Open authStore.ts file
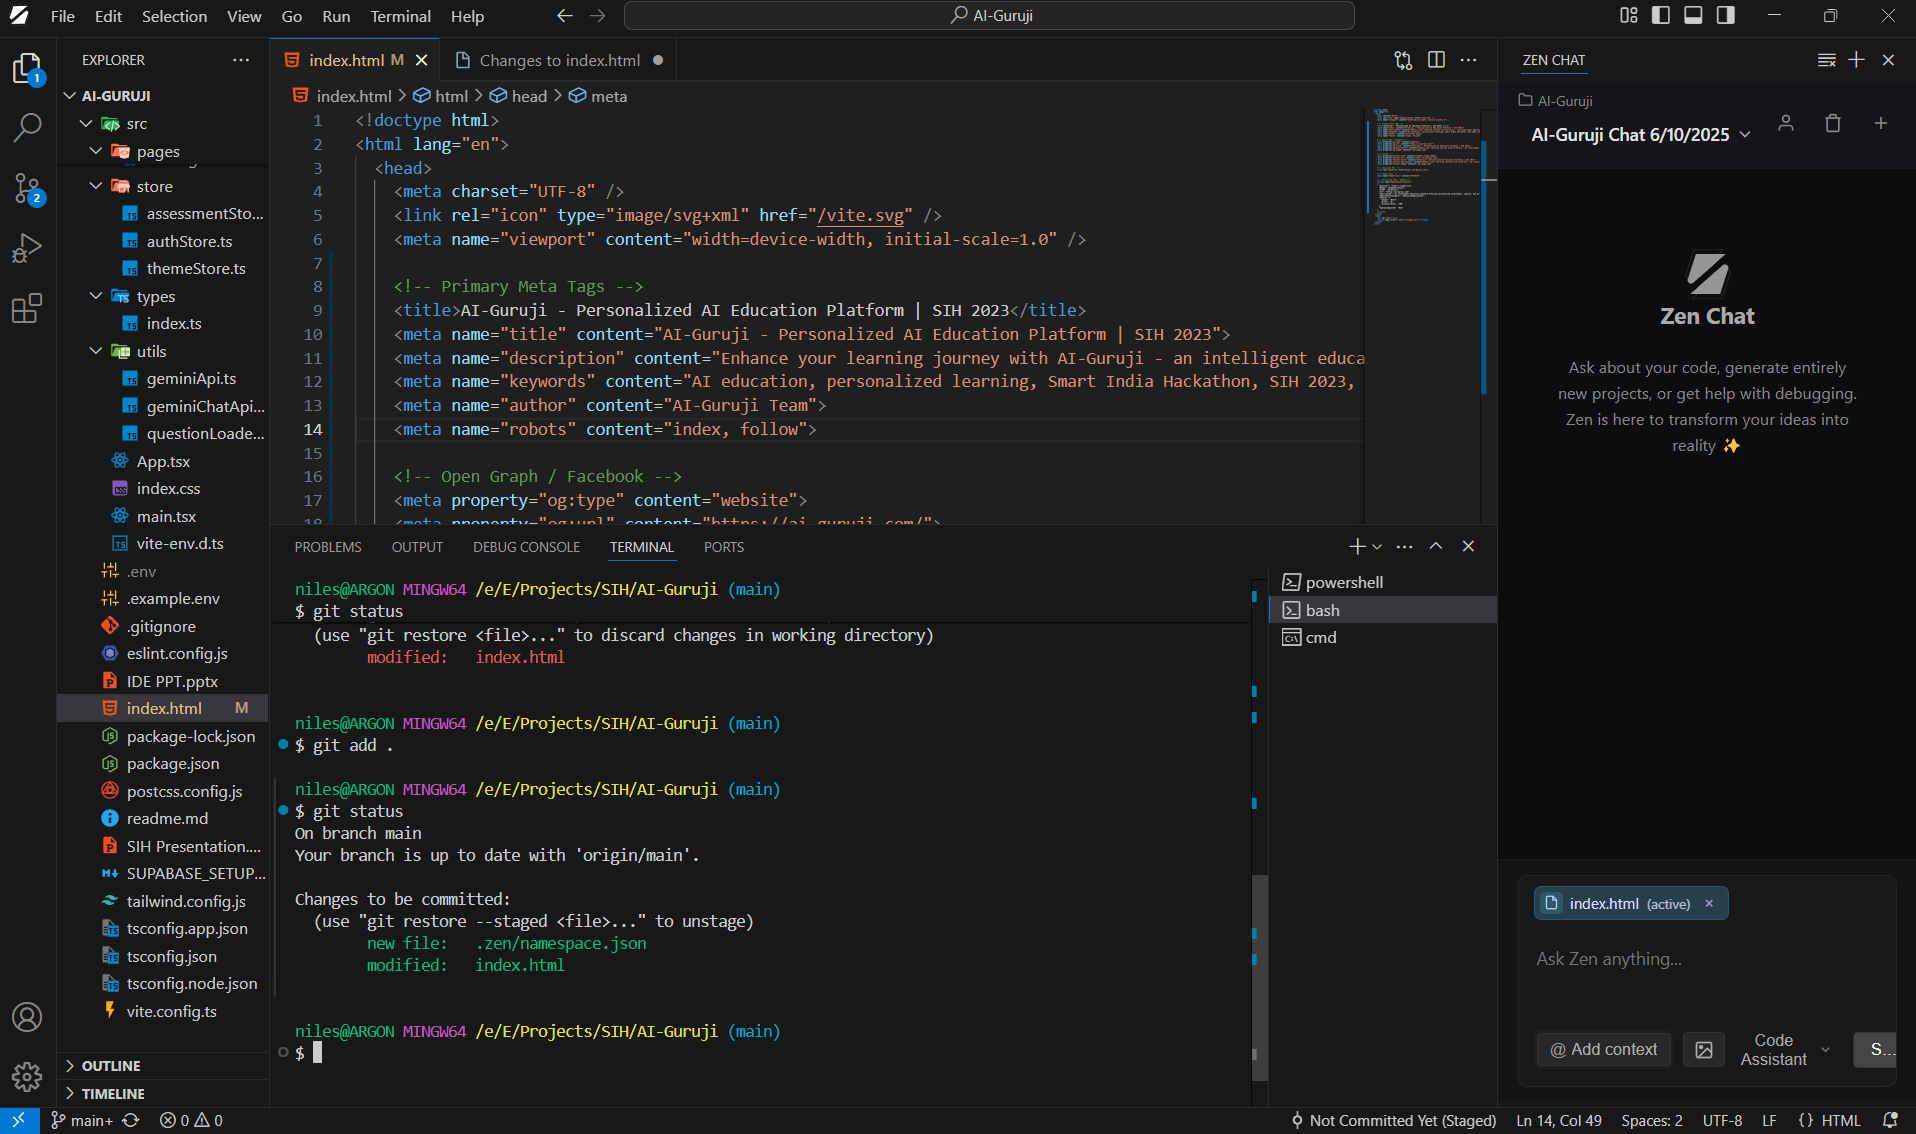Screen dimensions: 1916x1134 (189, 241)
